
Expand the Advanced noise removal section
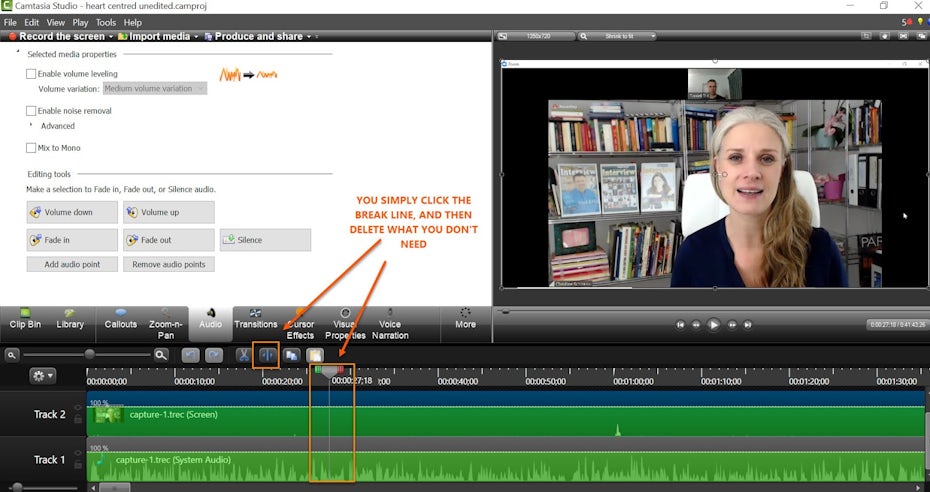[x=31, y=126]
